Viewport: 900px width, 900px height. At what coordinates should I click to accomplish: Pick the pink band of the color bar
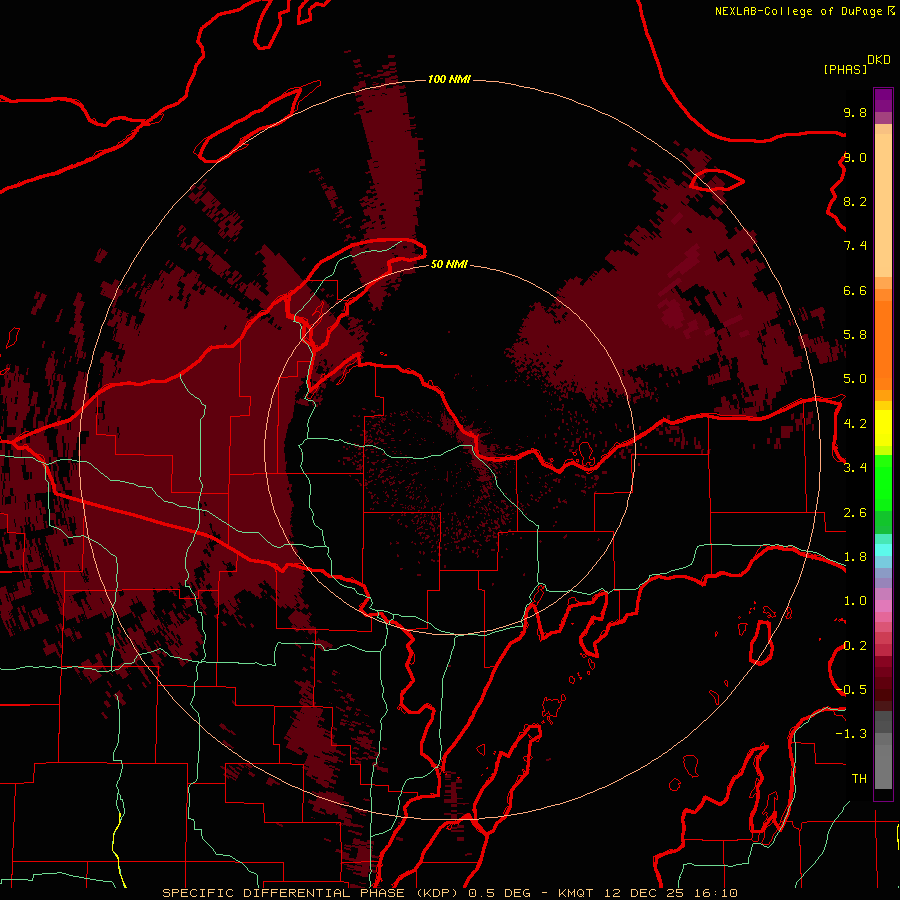[x=883, y=606]
